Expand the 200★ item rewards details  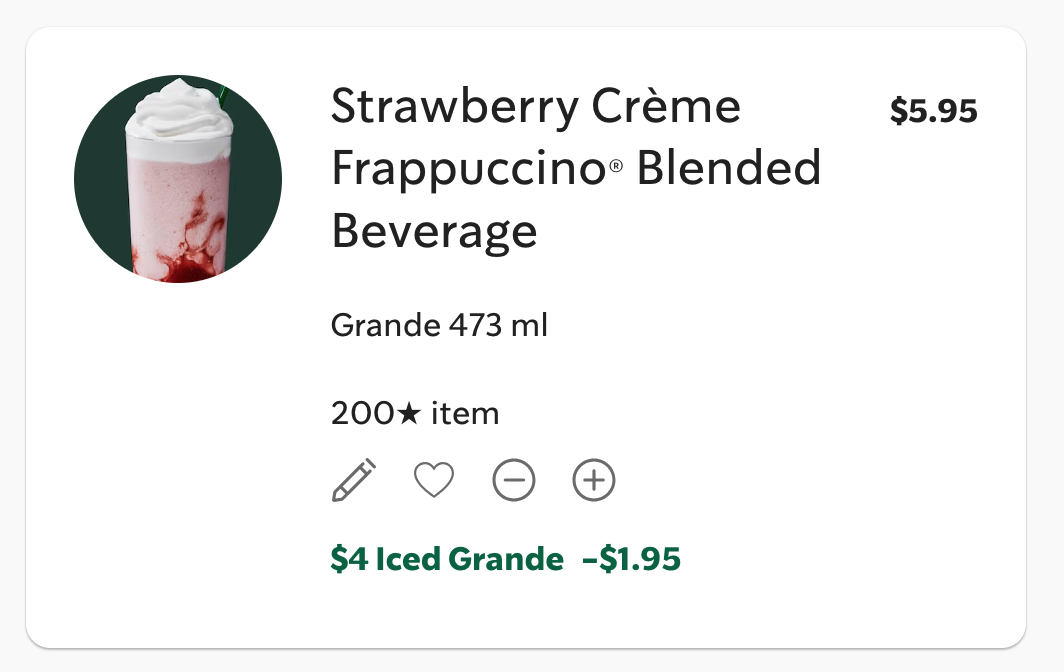pos(414,413)
